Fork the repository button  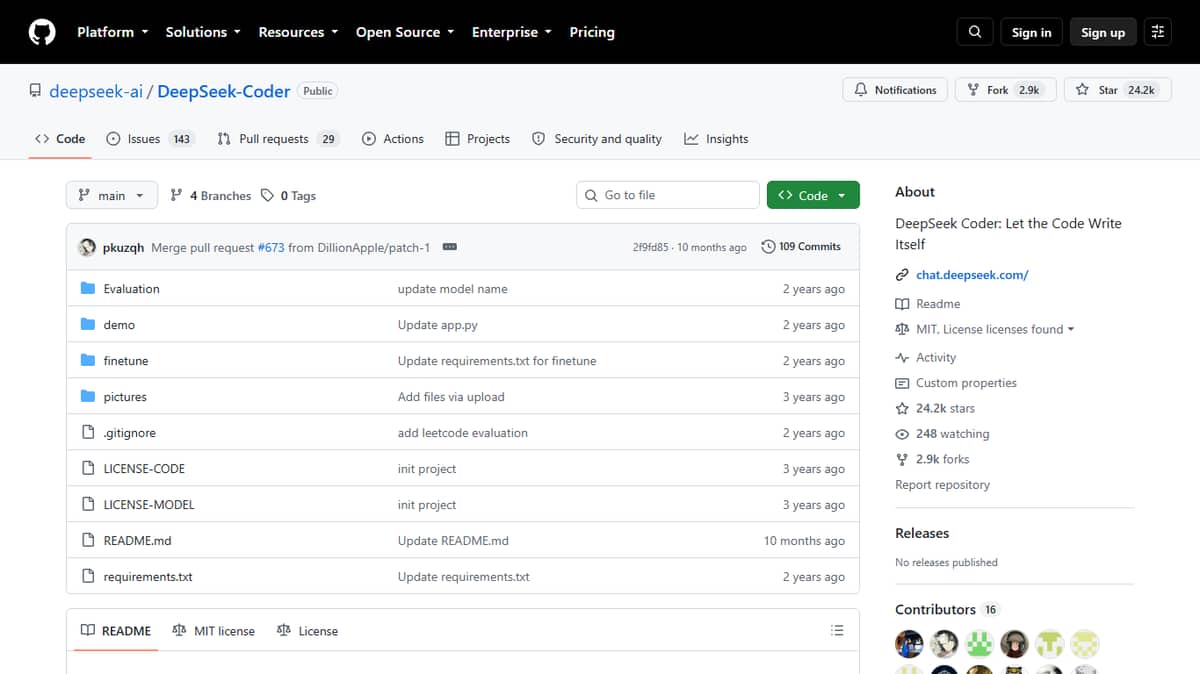[x=1005, y=90]
